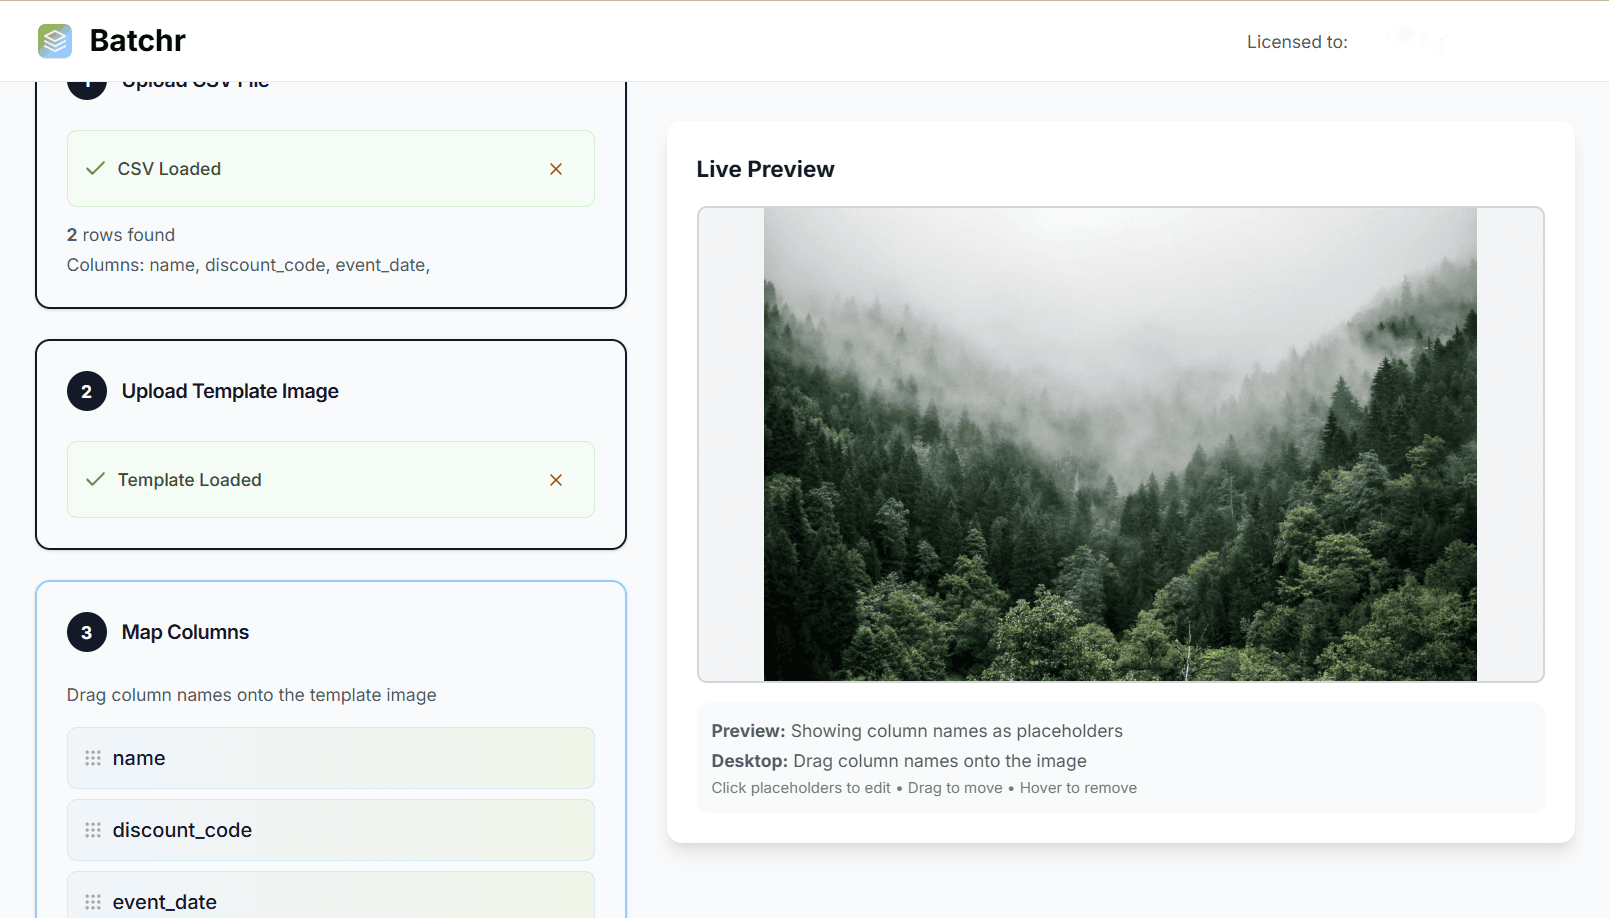Select the name column chip

coord(330,758)
